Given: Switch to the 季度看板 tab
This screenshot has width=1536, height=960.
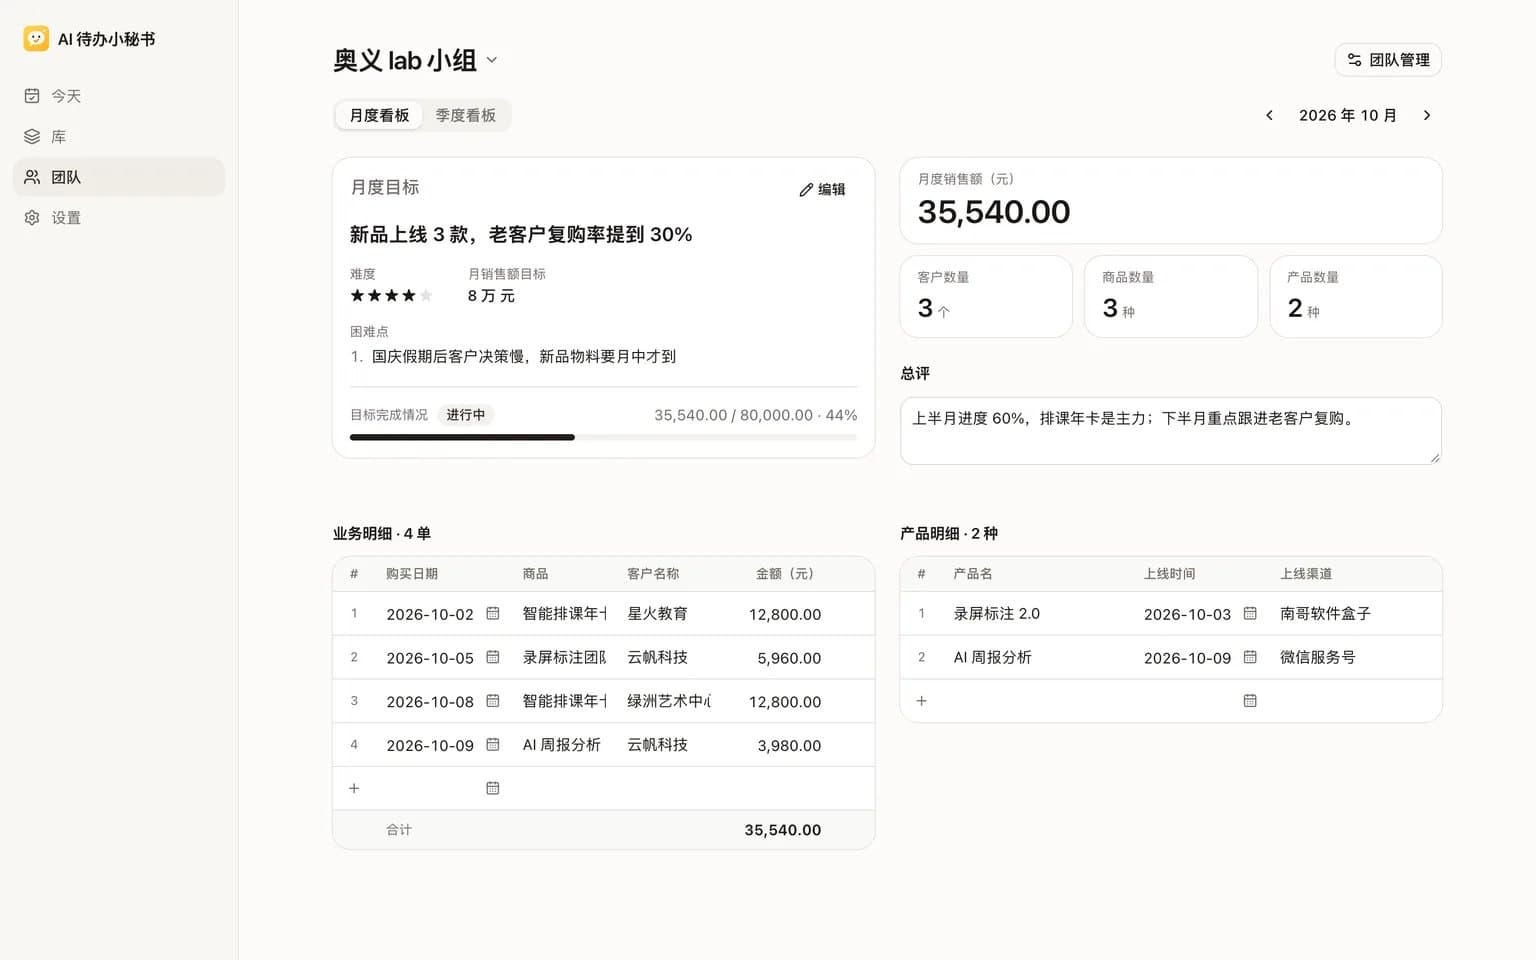Looking at the screenshot, I should [x=466, y=115].
